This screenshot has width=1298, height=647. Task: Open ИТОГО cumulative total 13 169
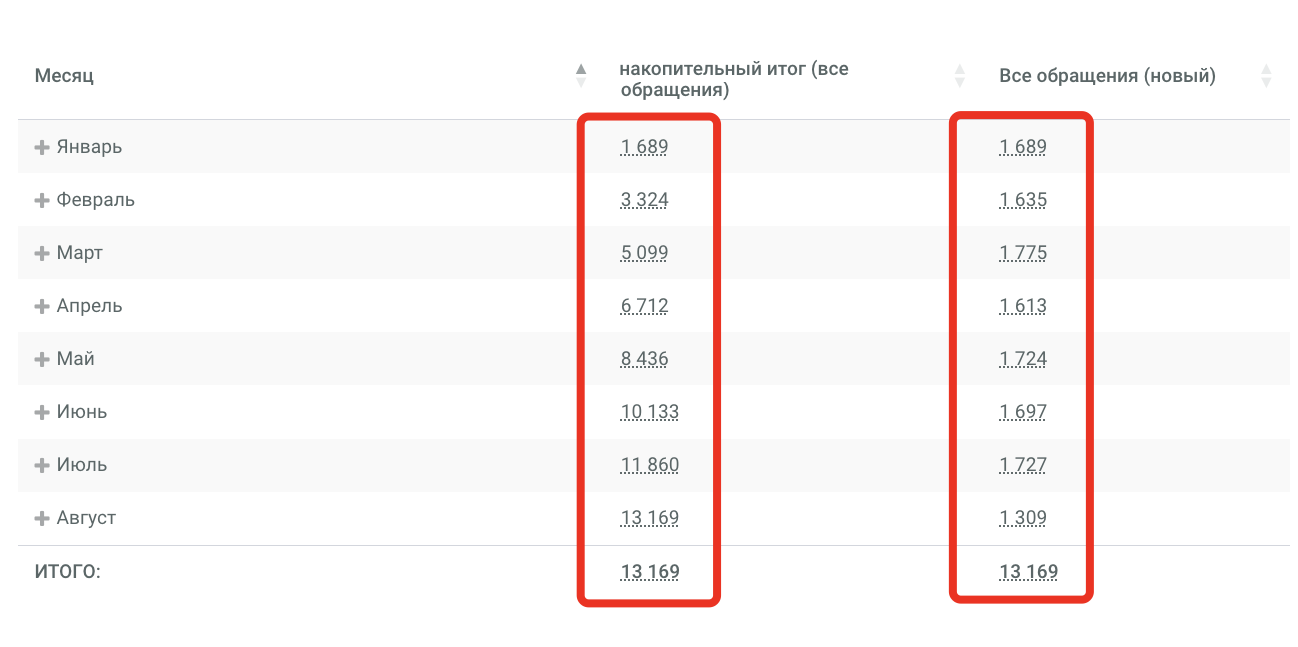(650, 572)
